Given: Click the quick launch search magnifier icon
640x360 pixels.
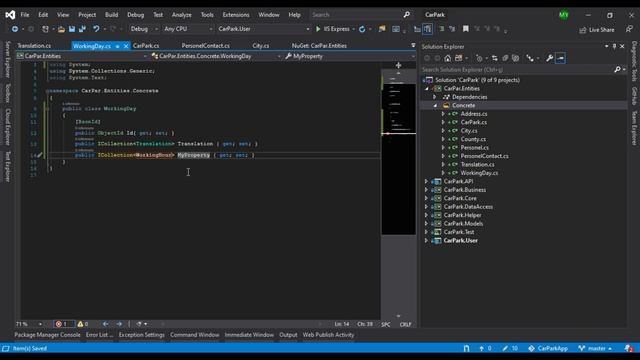Looking at the screenshot, I should (x=407, y=15).
